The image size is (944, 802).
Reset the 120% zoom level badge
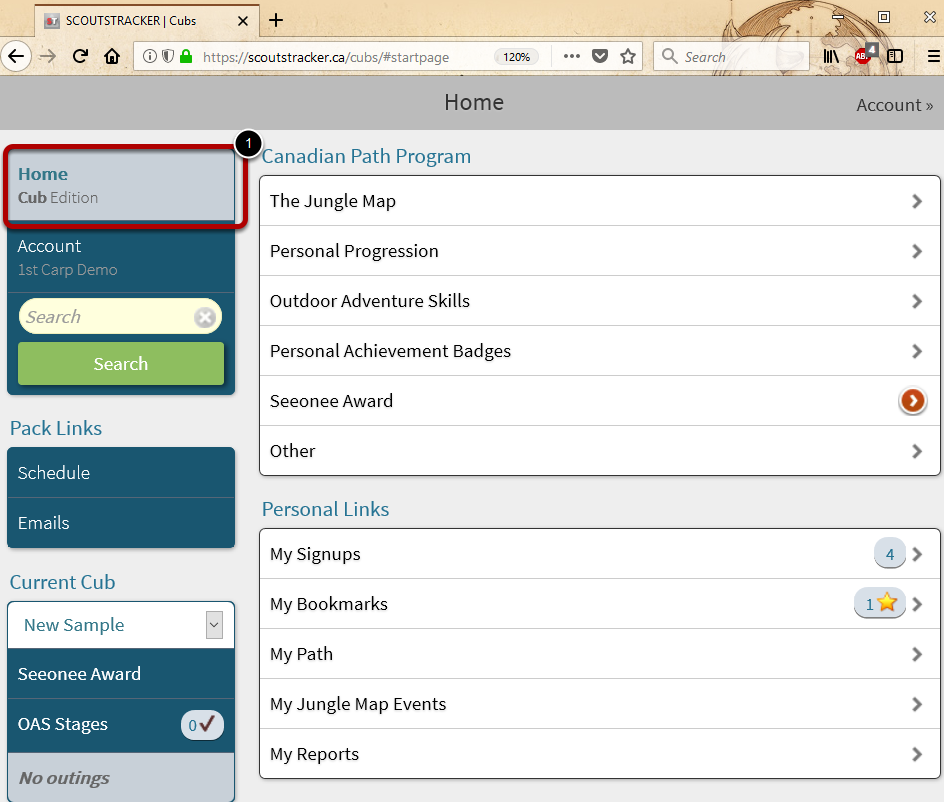[x=517, y=57]
